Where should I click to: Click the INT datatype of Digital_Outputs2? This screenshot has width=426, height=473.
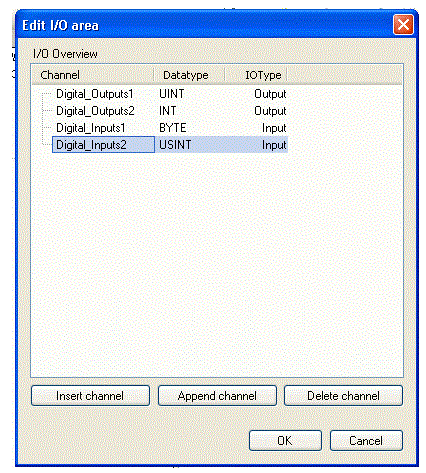[167, 111]
